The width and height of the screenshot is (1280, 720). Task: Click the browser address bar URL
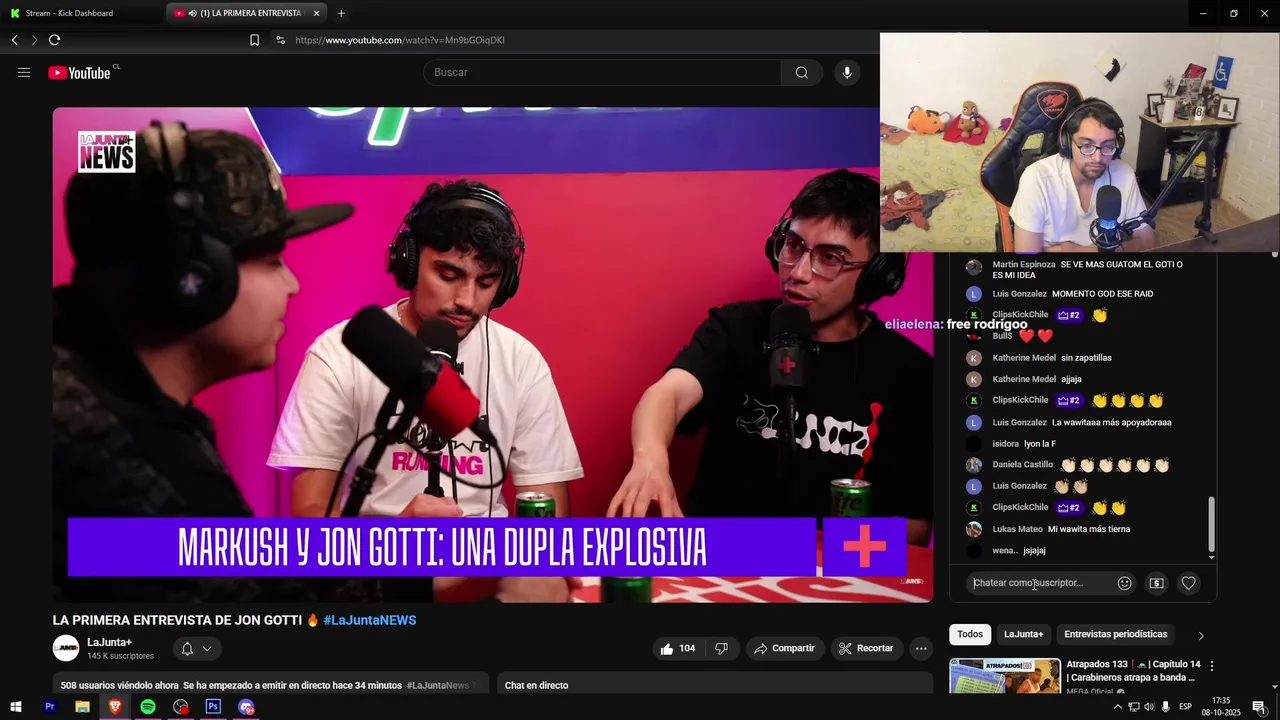[x=400, y=40]
